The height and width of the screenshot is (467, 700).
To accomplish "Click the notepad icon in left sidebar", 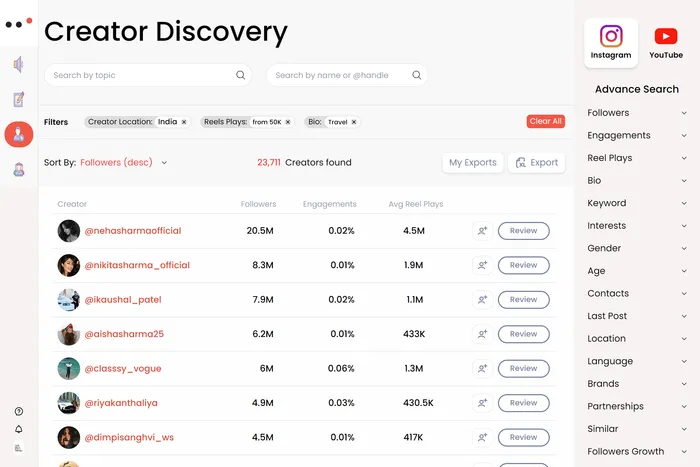I will tap(18, 99).
